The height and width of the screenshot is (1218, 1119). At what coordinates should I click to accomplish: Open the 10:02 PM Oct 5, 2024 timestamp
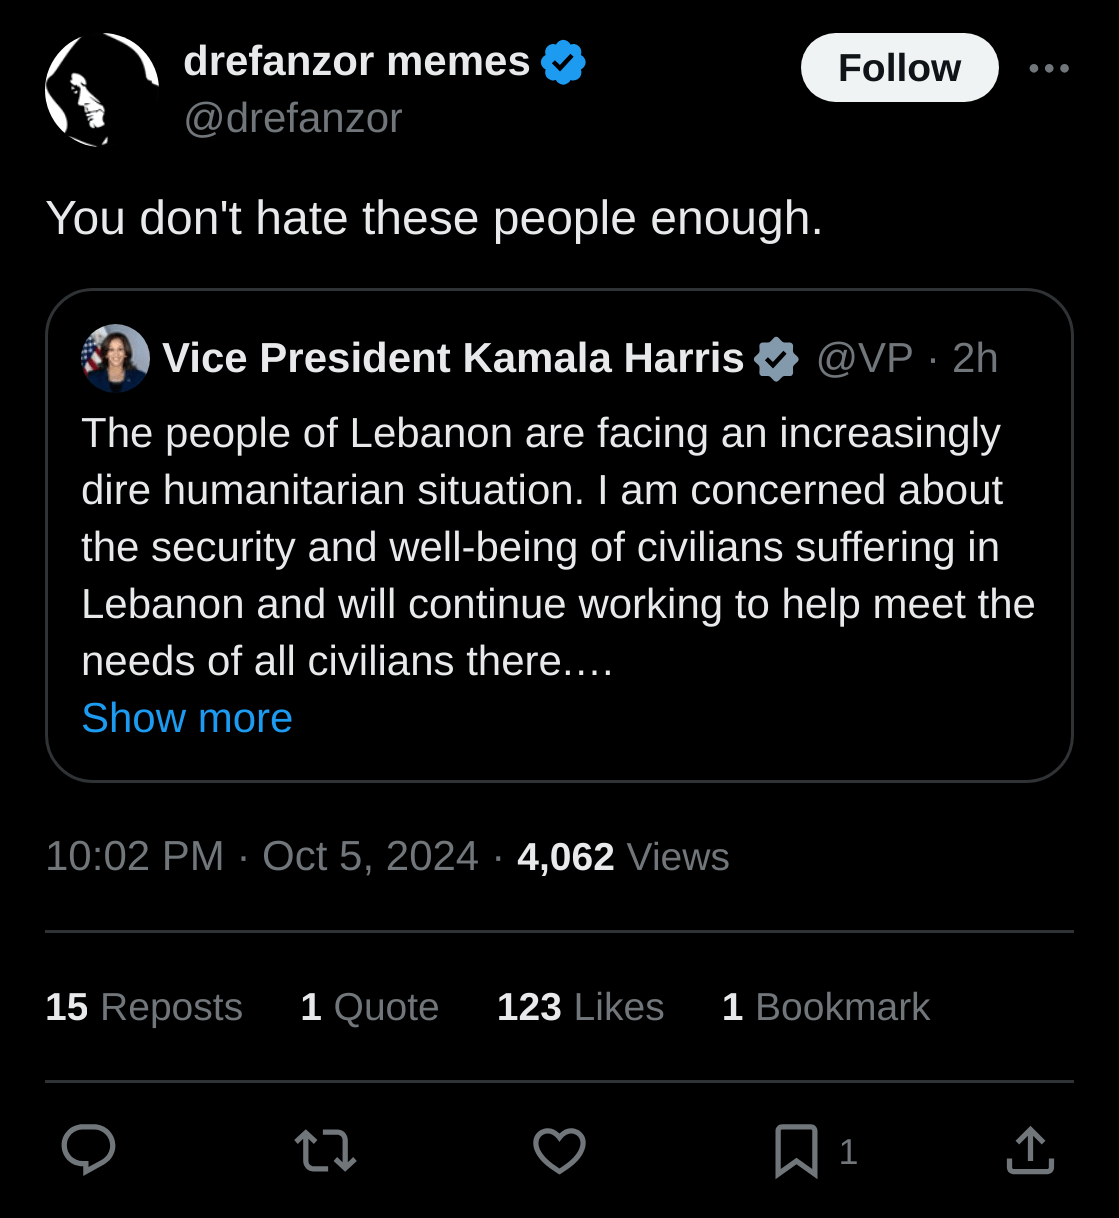pos(262,857)
